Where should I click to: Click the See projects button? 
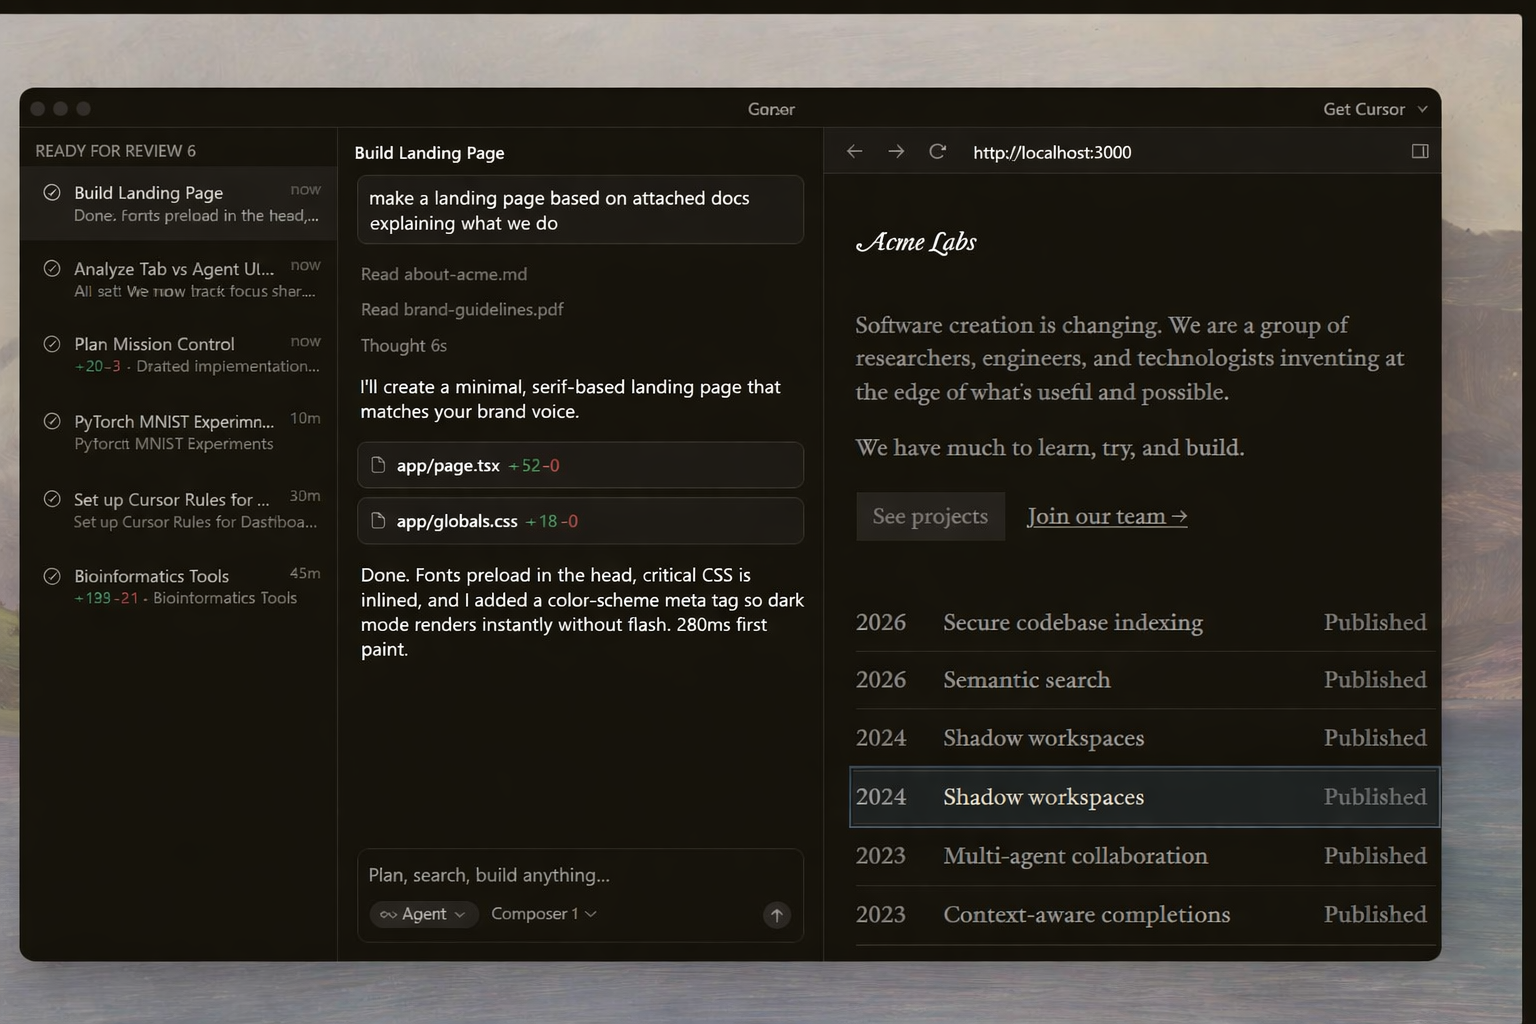(x=930, y=516)
